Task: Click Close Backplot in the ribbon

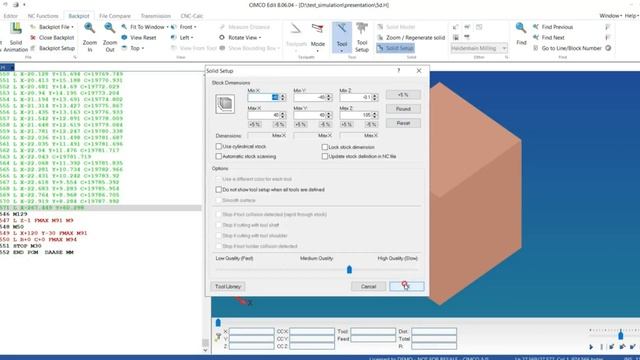Action: pyautogui.click(x=52, y=38)
